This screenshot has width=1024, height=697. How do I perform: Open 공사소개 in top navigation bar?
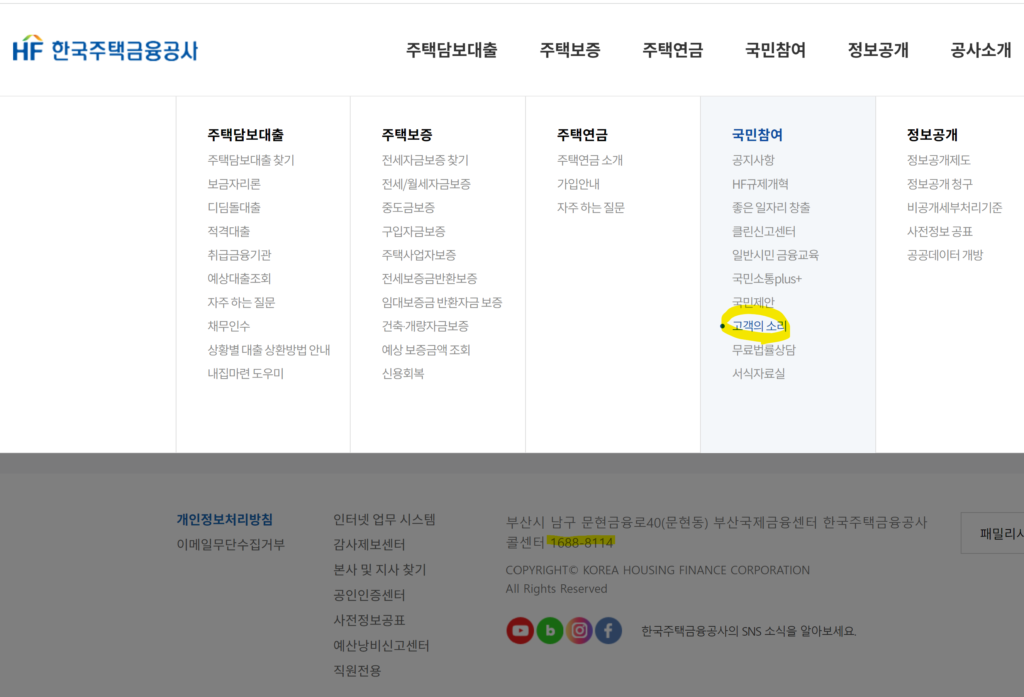[x=981, y=50]
